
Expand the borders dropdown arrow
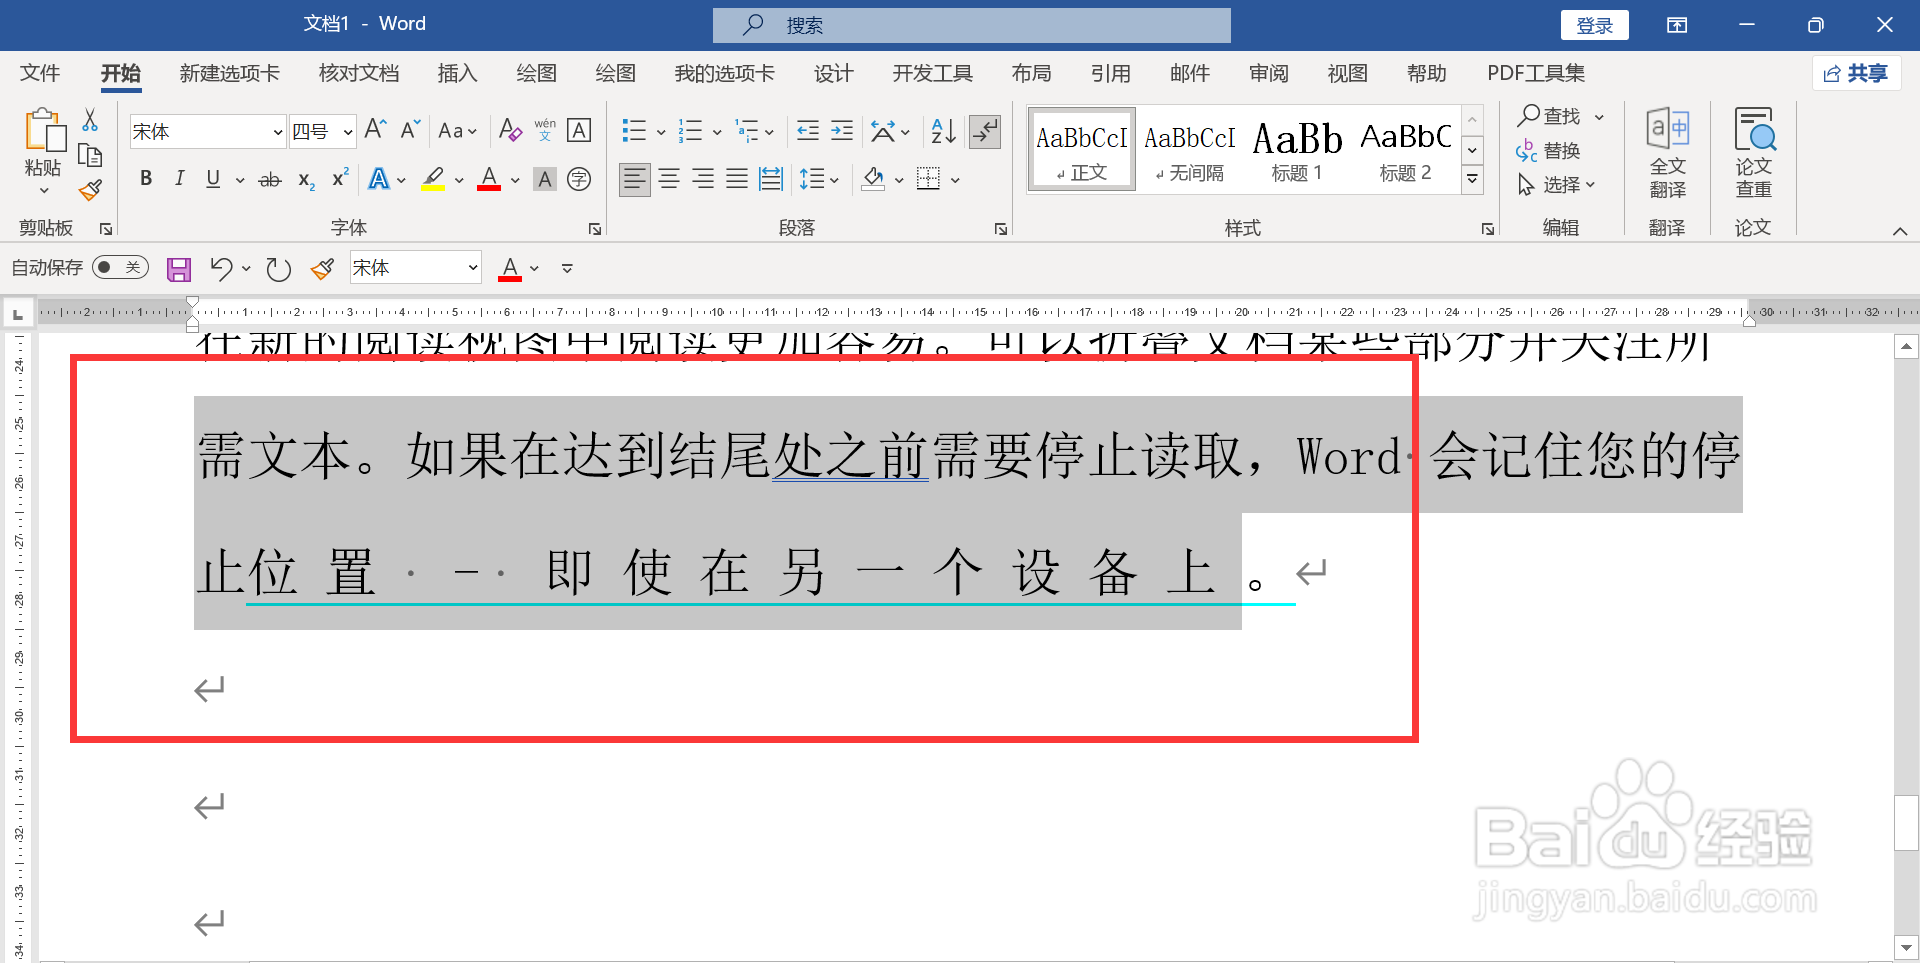pyautogui.click(x=956, y=180)
